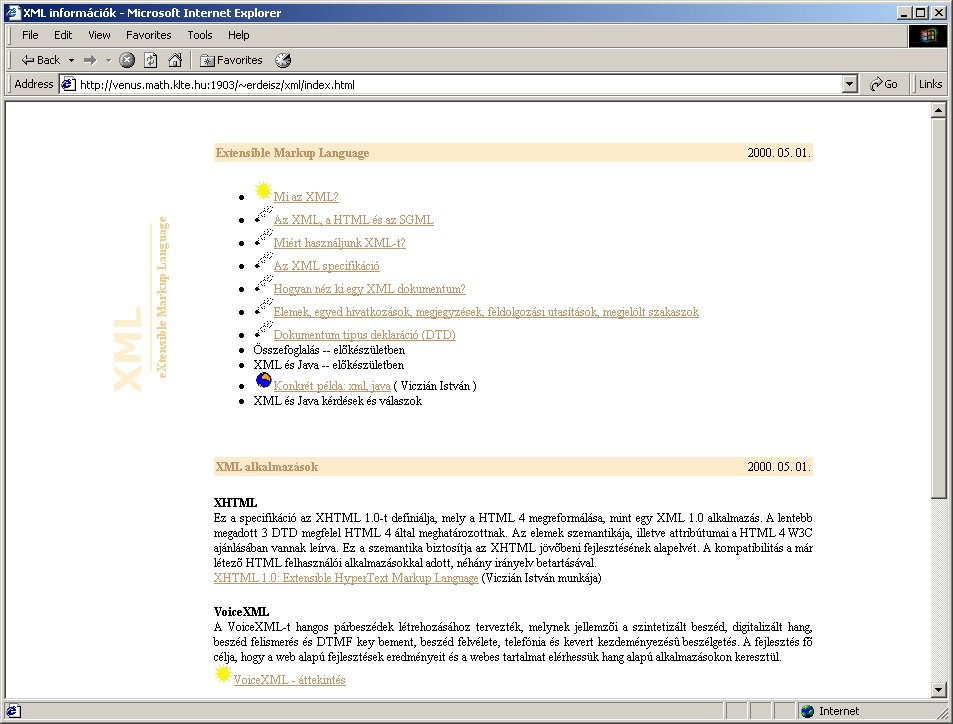Expand the address bar dropdown
Screen dimensions: 953x724
point(850,84)
